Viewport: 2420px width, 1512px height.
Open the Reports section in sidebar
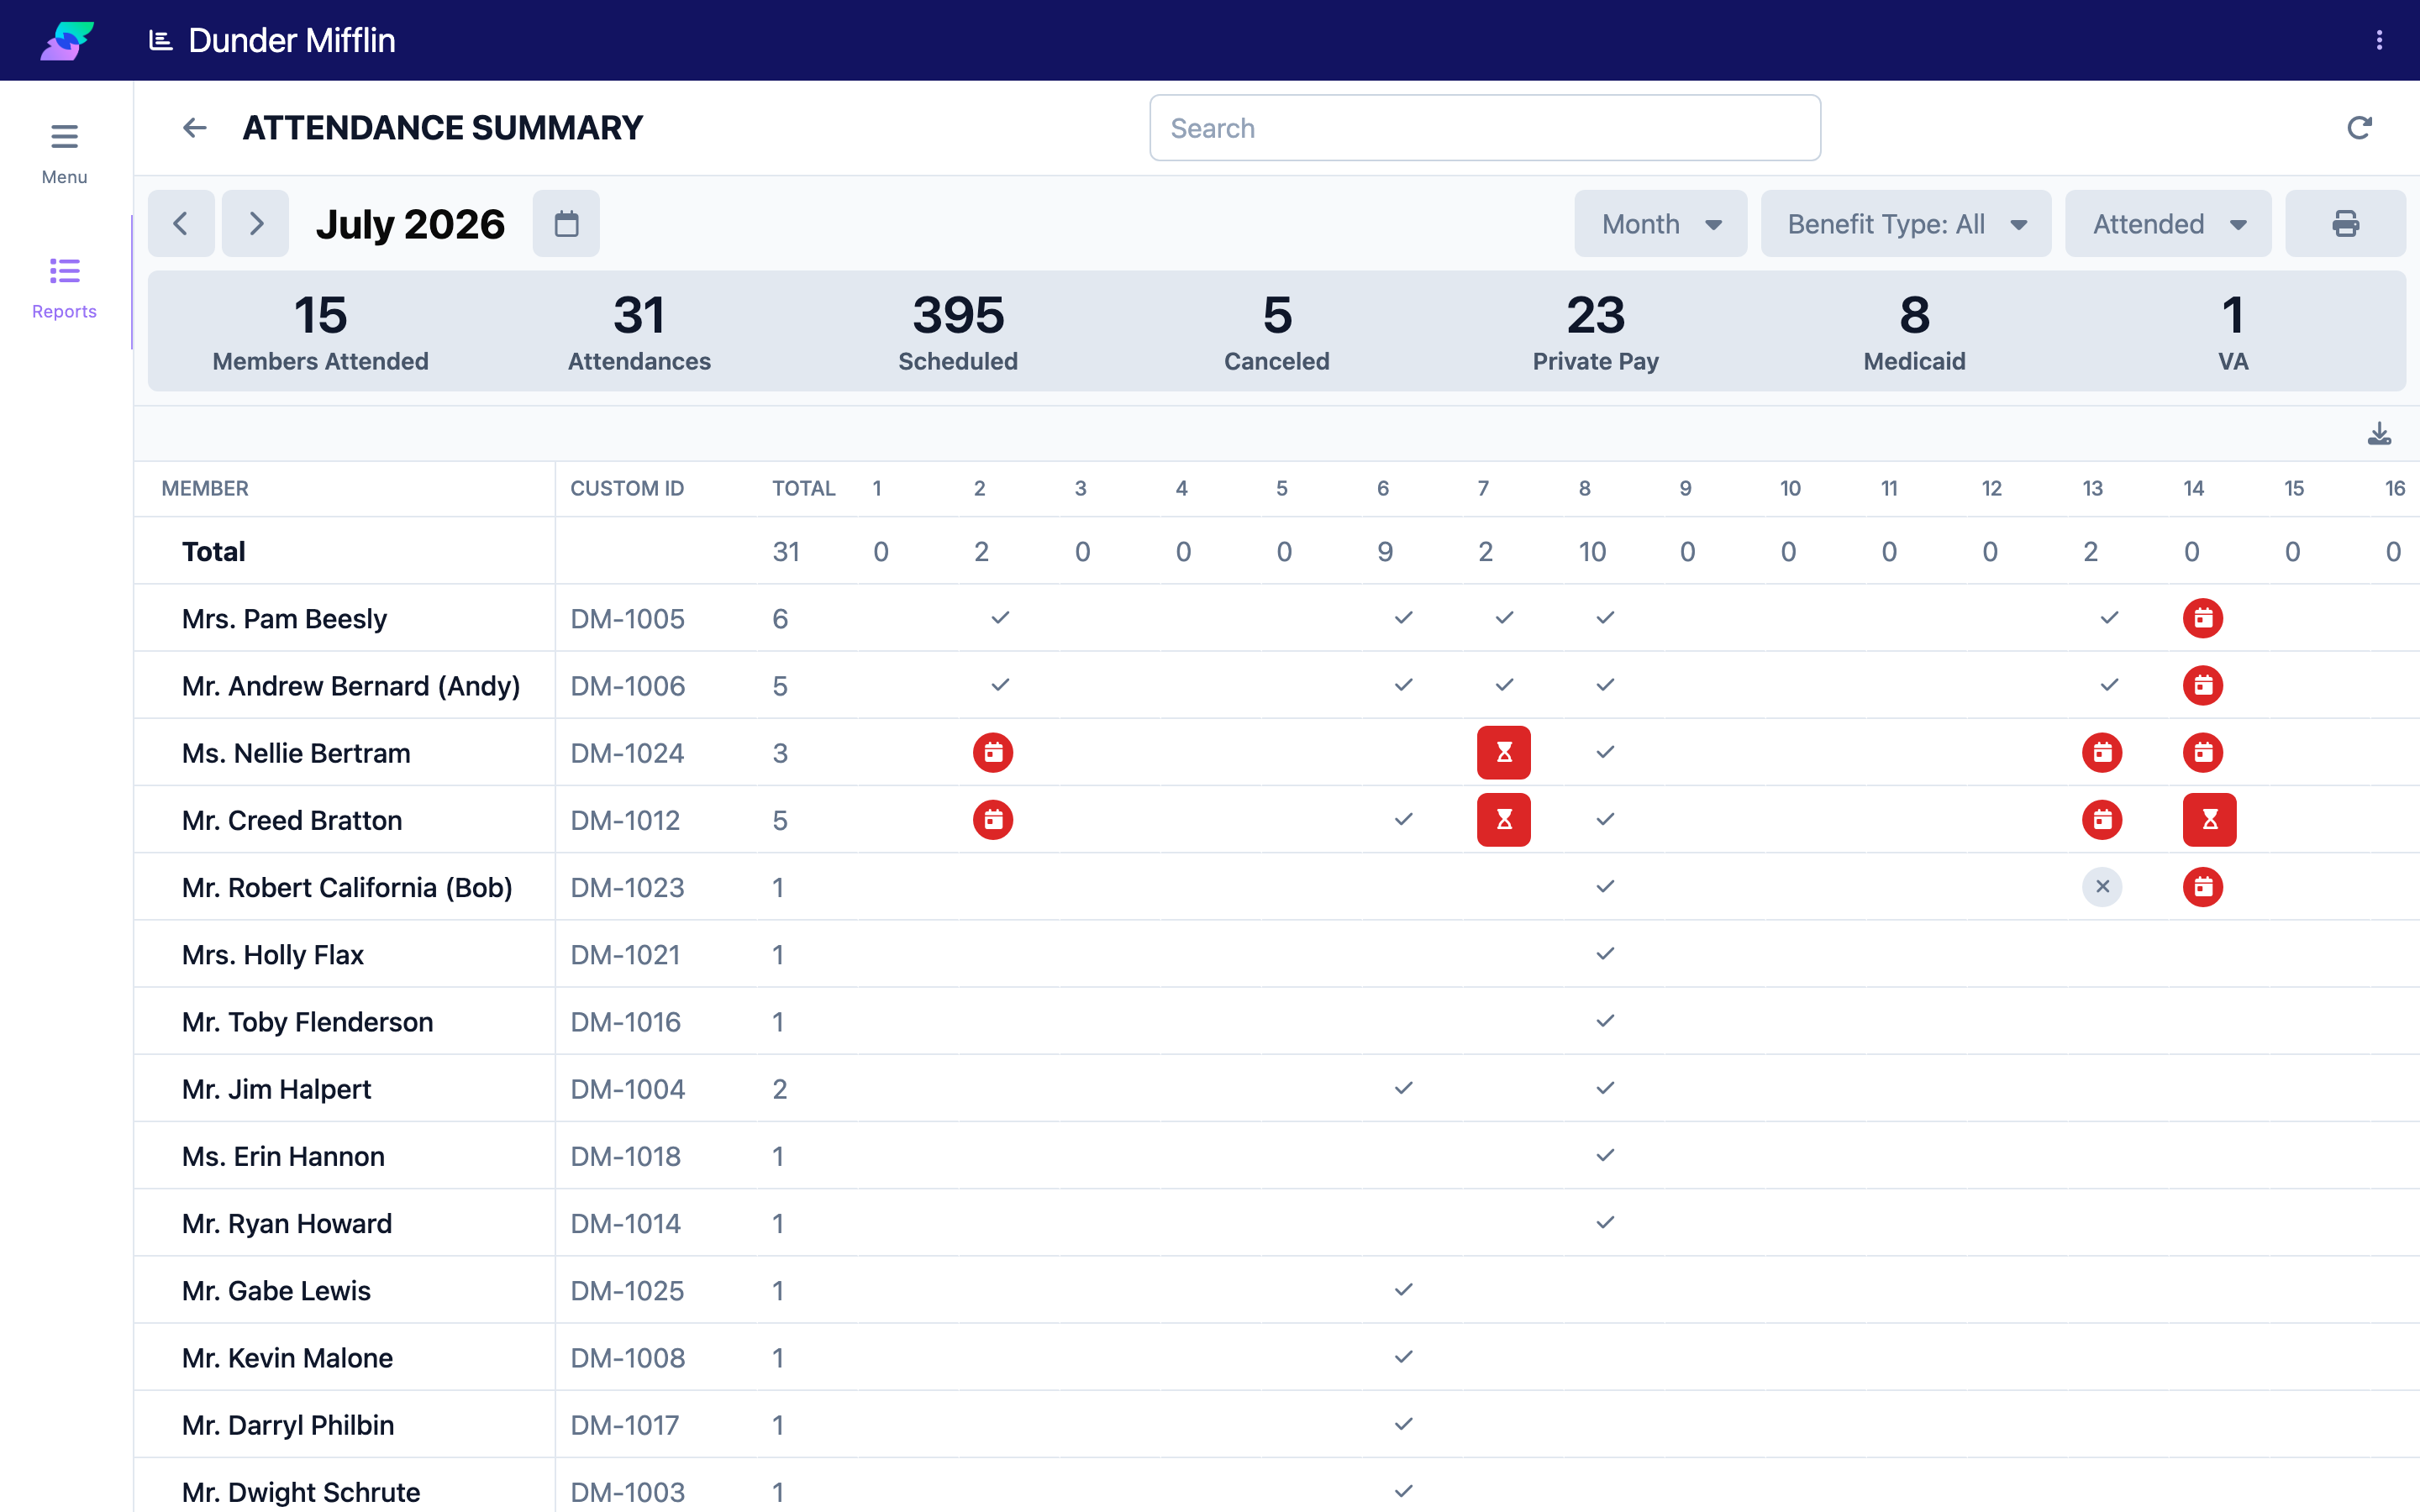click(x=64, y=288)
